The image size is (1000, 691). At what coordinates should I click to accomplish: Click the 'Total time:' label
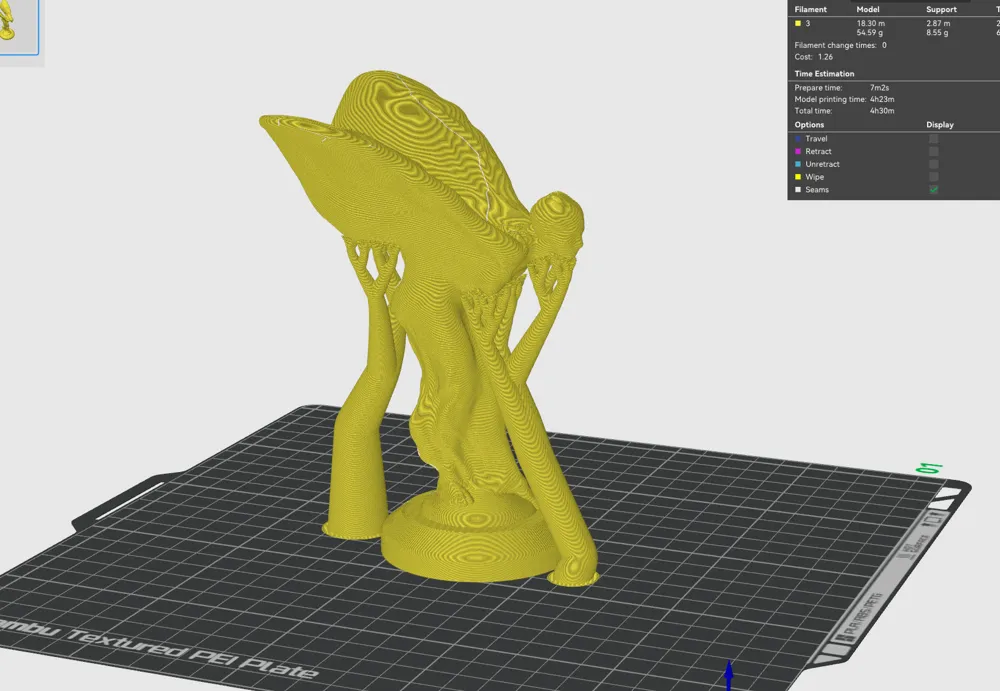tap(813, 111)
